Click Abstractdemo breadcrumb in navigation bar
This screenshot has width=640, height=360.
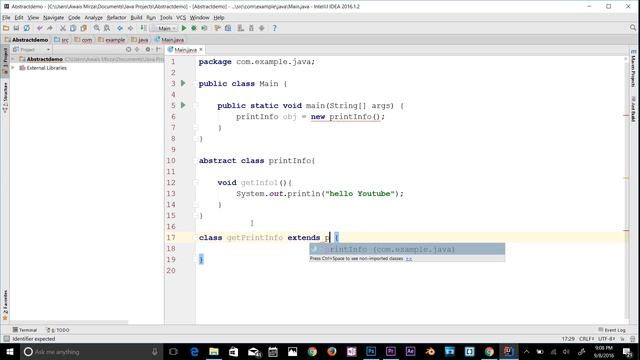coord(27,40)
